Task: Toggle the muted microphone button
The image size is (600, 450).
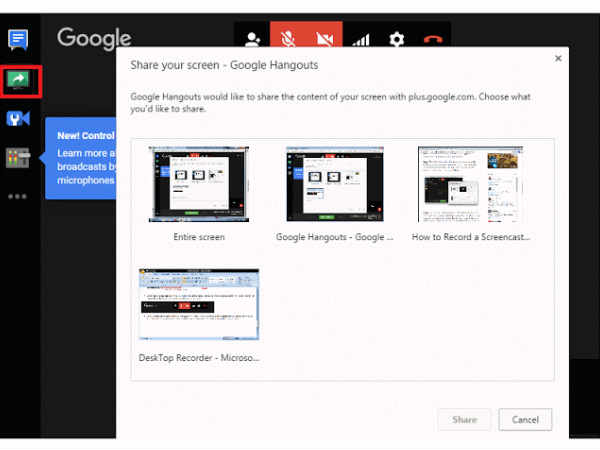Action: tap(289, 40)
